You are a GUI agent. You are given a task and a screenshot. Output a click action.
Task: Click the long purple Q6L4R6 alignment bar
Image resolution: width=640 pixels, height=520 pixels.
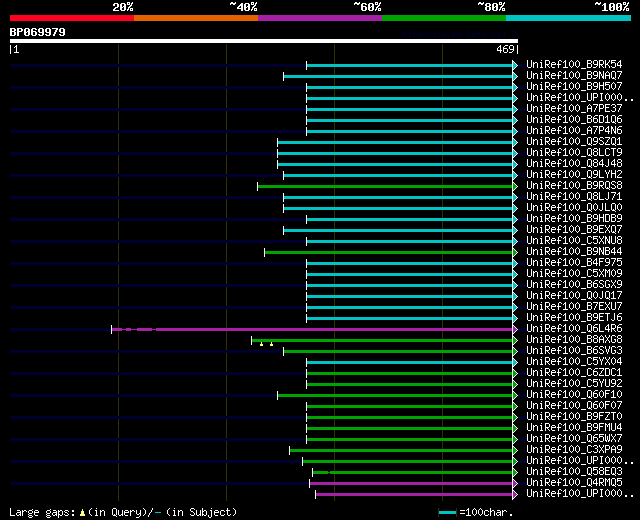[x=312, y=329]
